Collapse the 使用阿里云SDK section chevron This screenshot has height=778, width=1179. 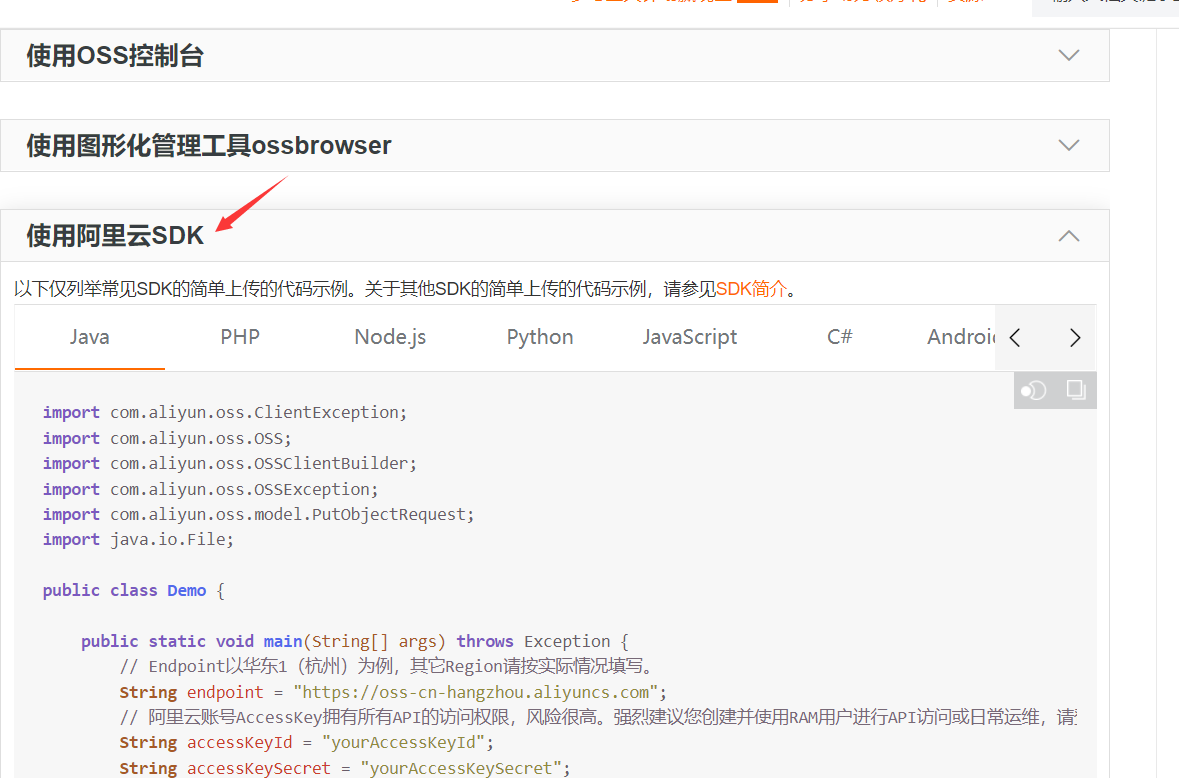(1068, 236)
